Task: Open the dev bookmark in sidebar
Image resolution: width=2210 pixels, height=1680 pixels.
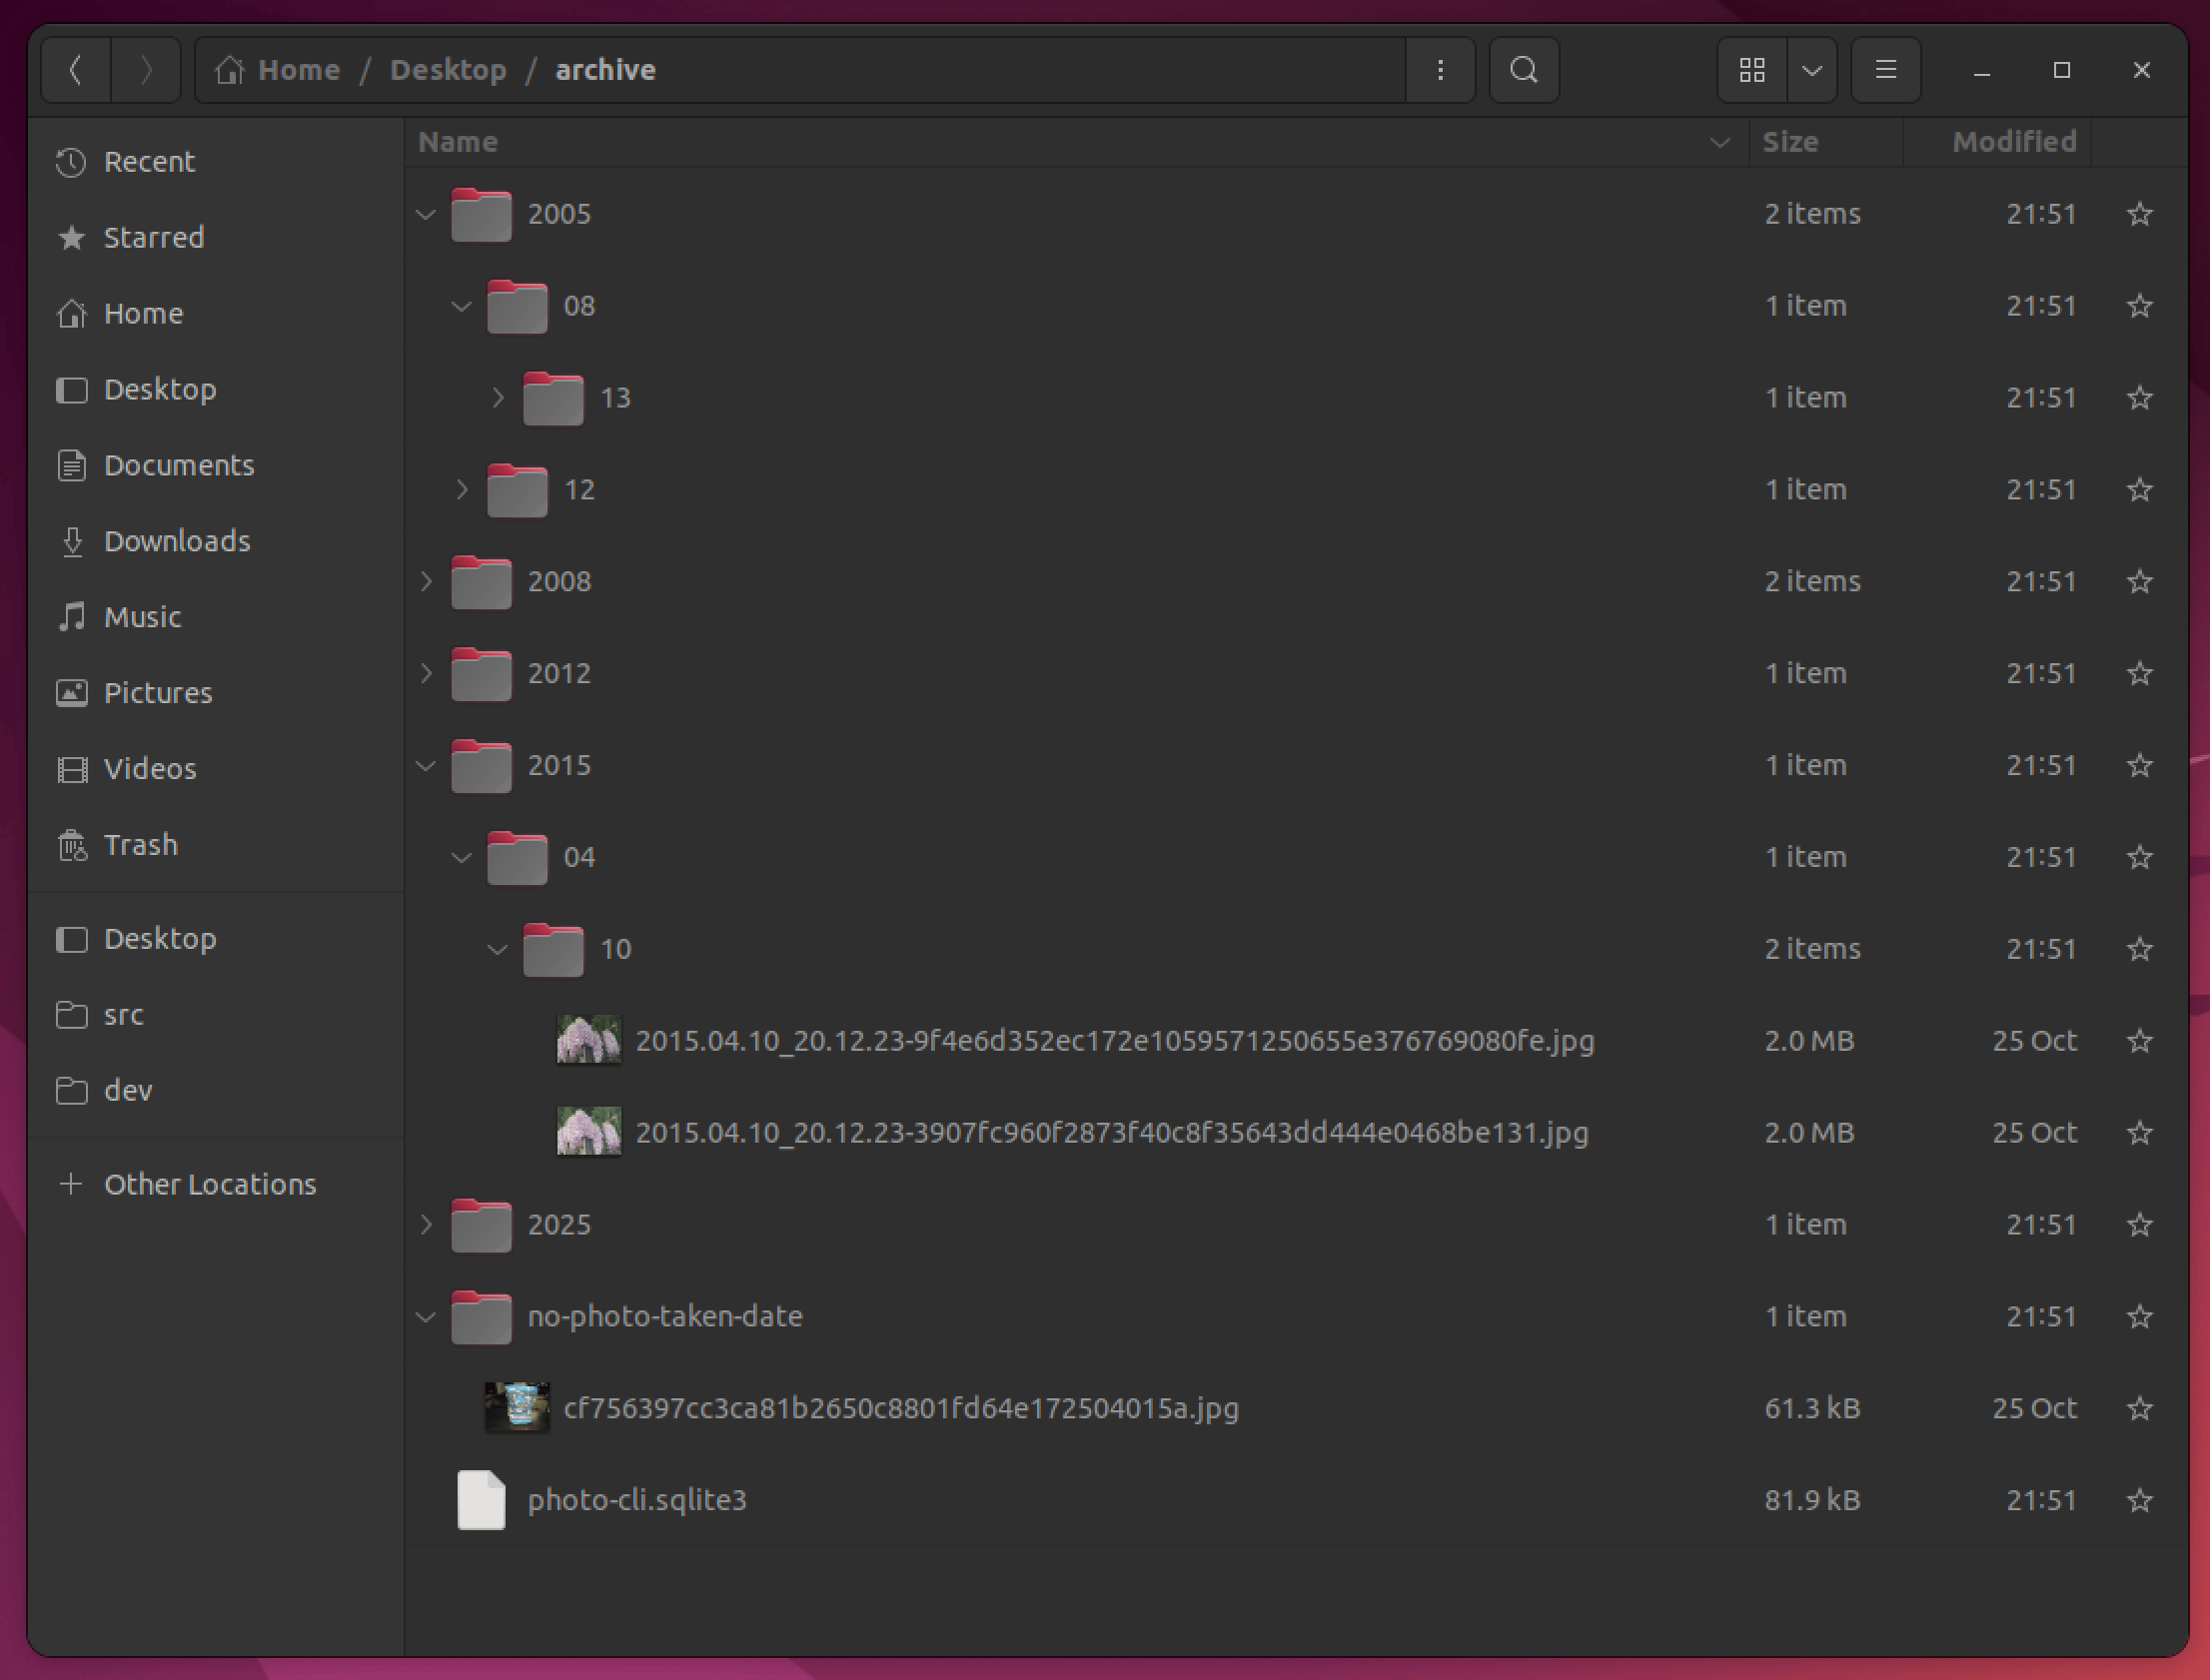Action: click(x=216, y=1091)
